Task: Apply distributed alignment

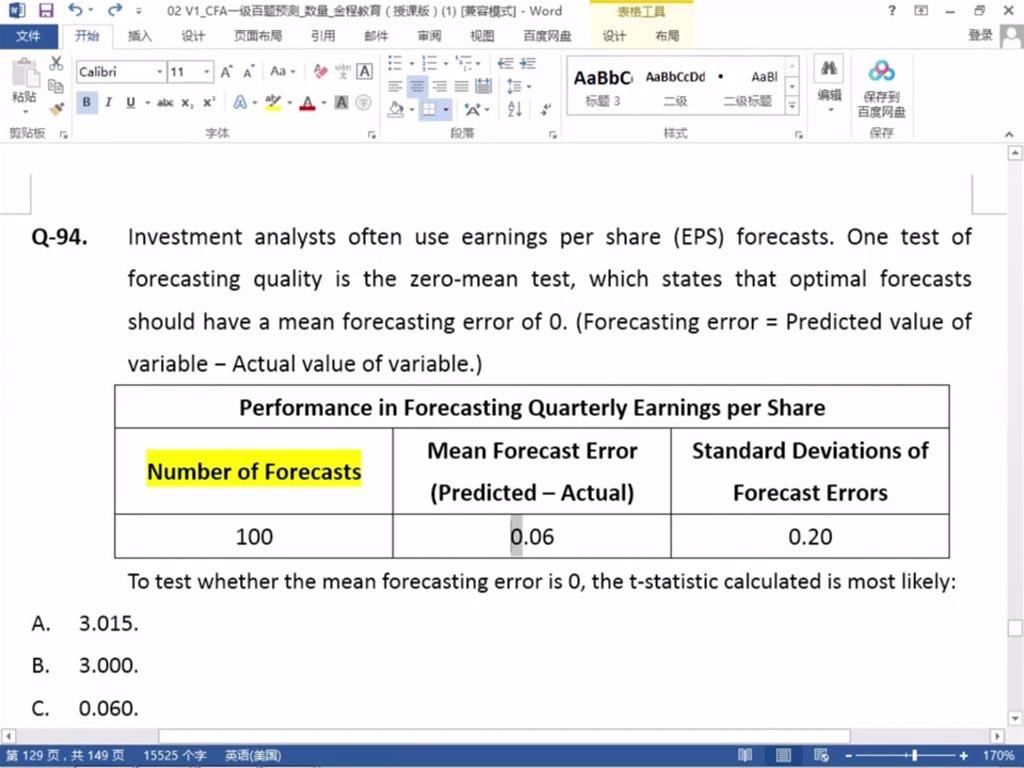Action: (x=484, y=86)
